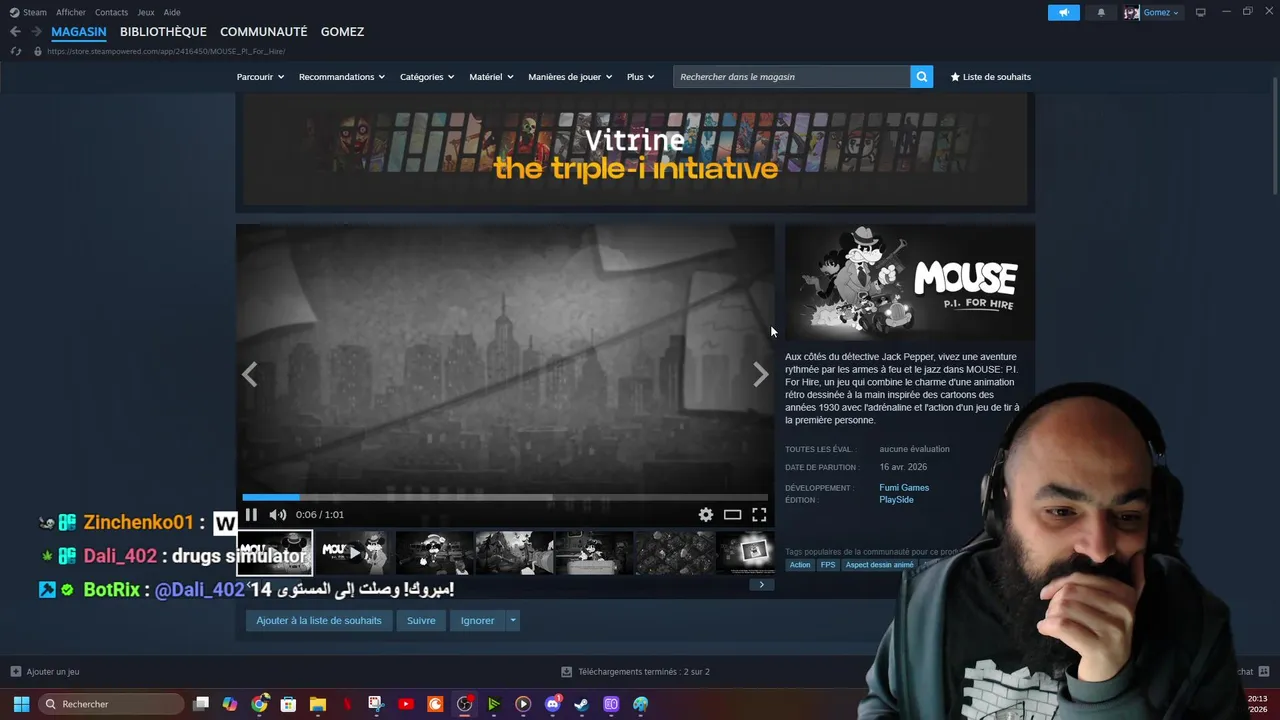Open the triple-i initiative Vitrine banner
The width and height of the screenshot is (1280, 720).
[x=635, y=150]
